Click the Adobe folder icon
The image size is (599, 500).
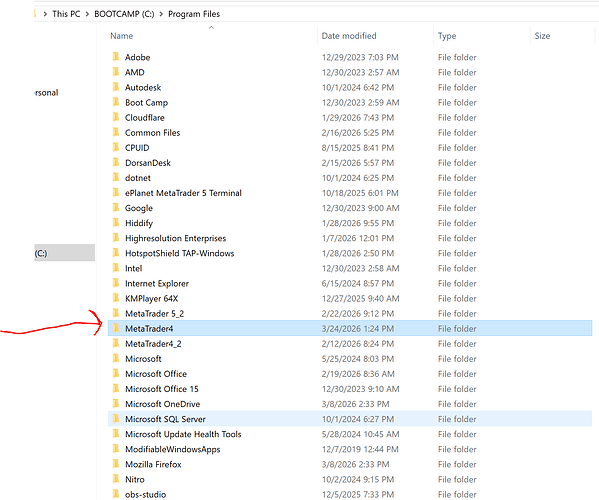click(x=116, y=57)
